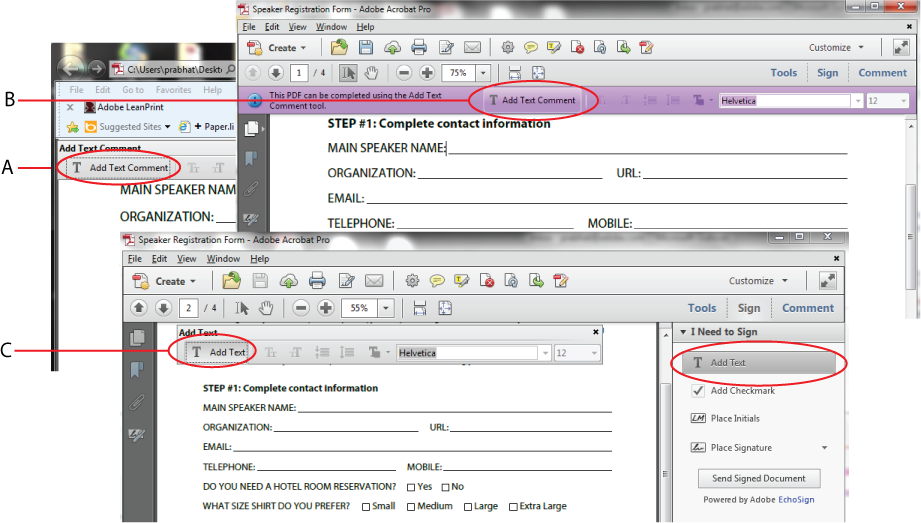Screen dimensions: 921x523
Task: Tick the Small shirt size checkbox
Action: 366,507
